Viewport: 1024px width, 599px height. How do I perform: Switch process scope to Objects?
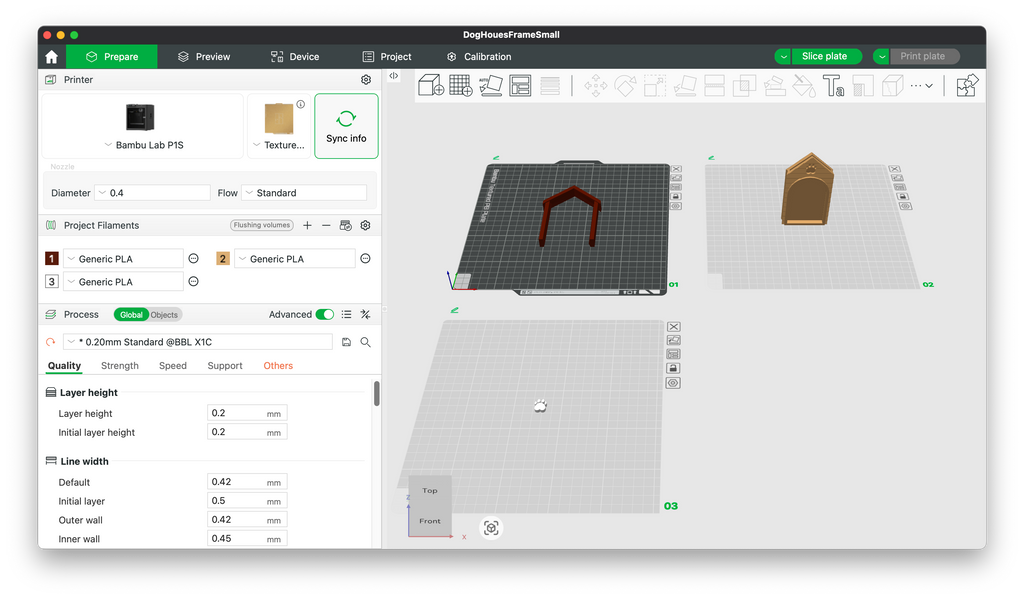(x=165, y=315)
